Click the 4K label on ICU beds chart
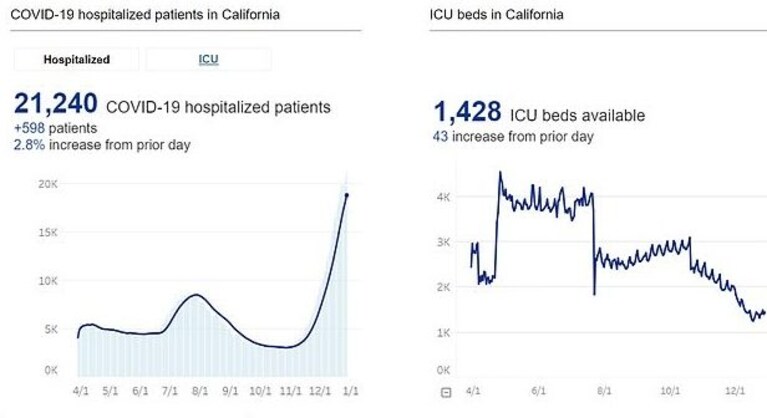Screen dimensions: 767x418 (x=443, y=197)
